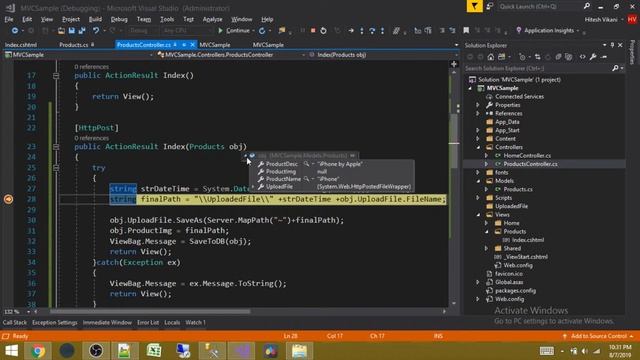
Task: Switch to the Products.cs editor tab
Action: click(x=73, y=45)
